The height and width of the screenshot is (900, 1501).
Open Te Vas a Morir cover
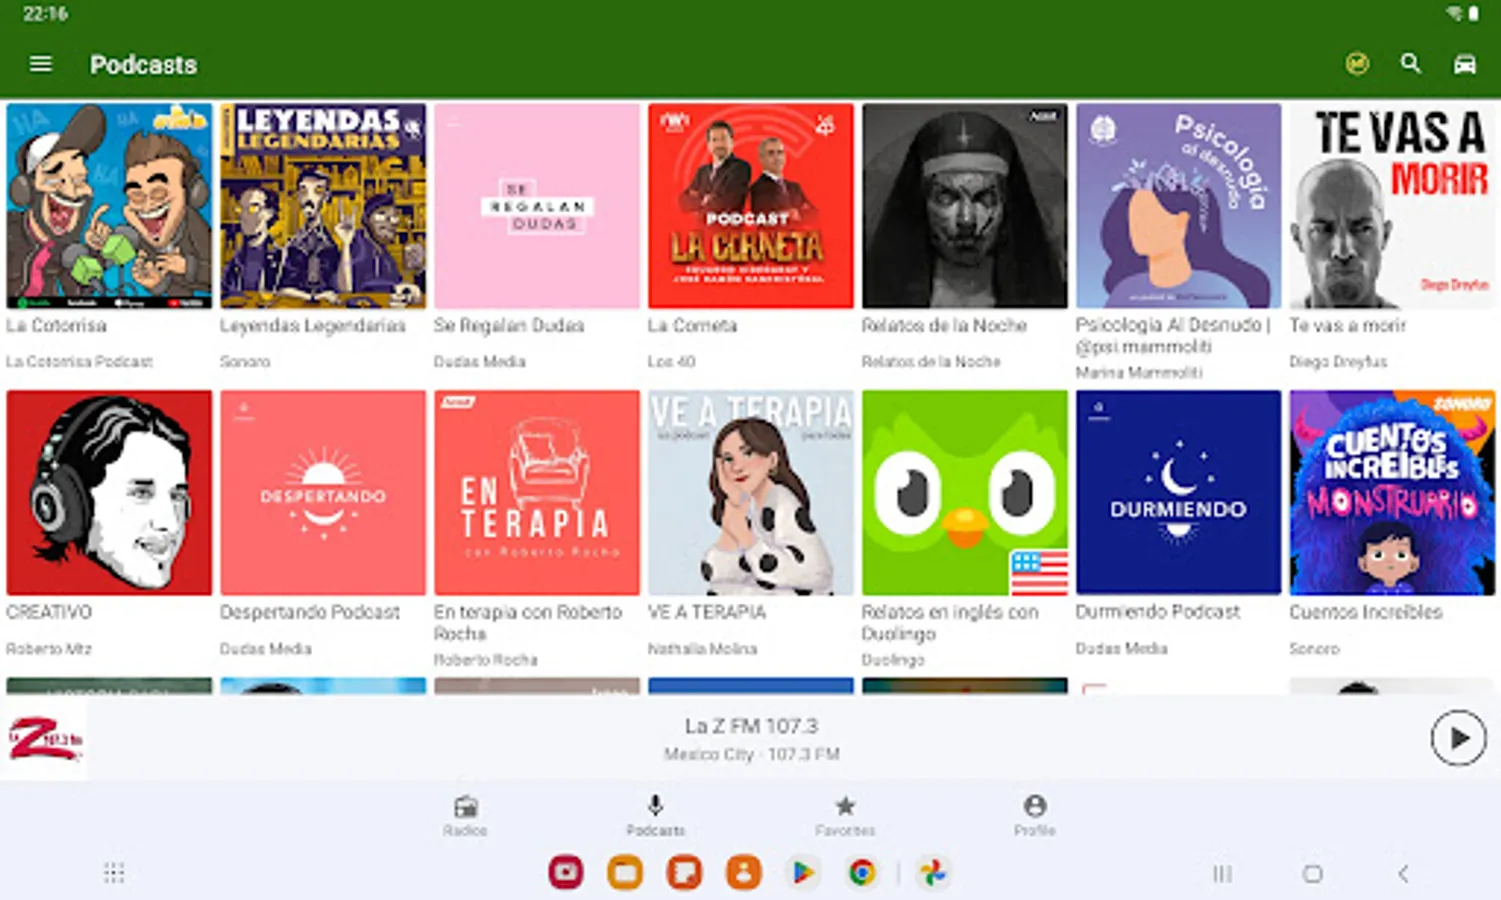click(x=1393, y=206)
